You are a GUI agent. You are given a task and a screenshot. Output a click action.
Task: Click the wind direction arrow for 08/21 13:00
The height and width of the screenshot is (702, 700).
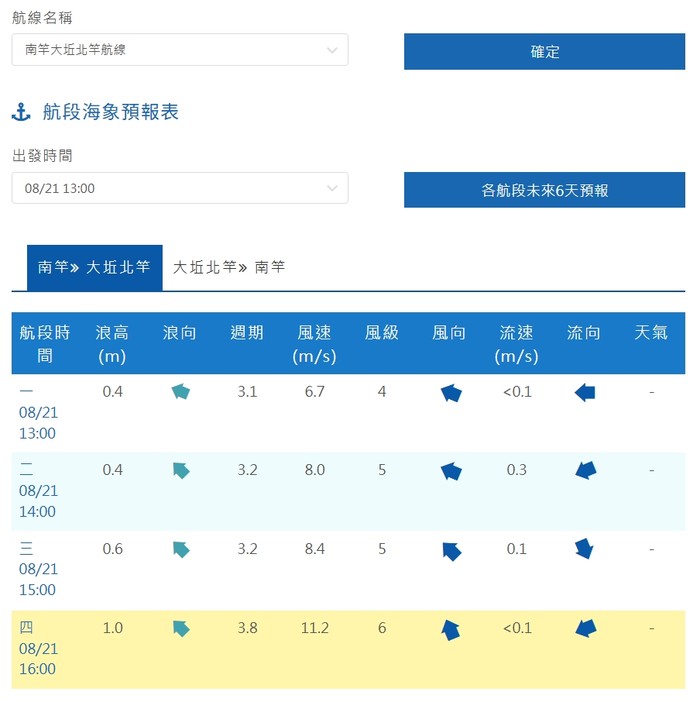coord(451,393)
